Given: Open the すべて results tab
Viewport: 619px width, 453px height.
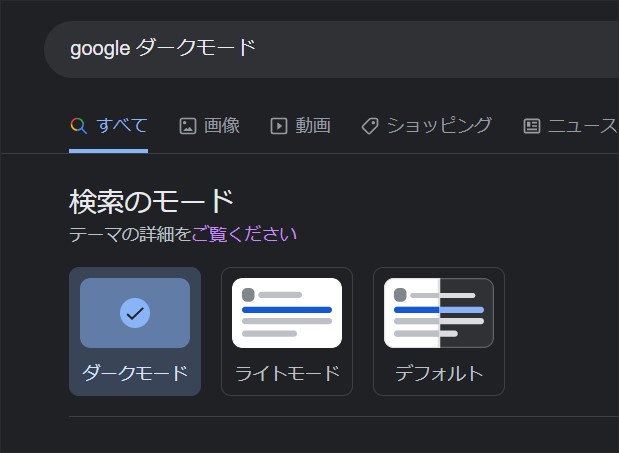Looking at the screenshot, I should [122, 126].
